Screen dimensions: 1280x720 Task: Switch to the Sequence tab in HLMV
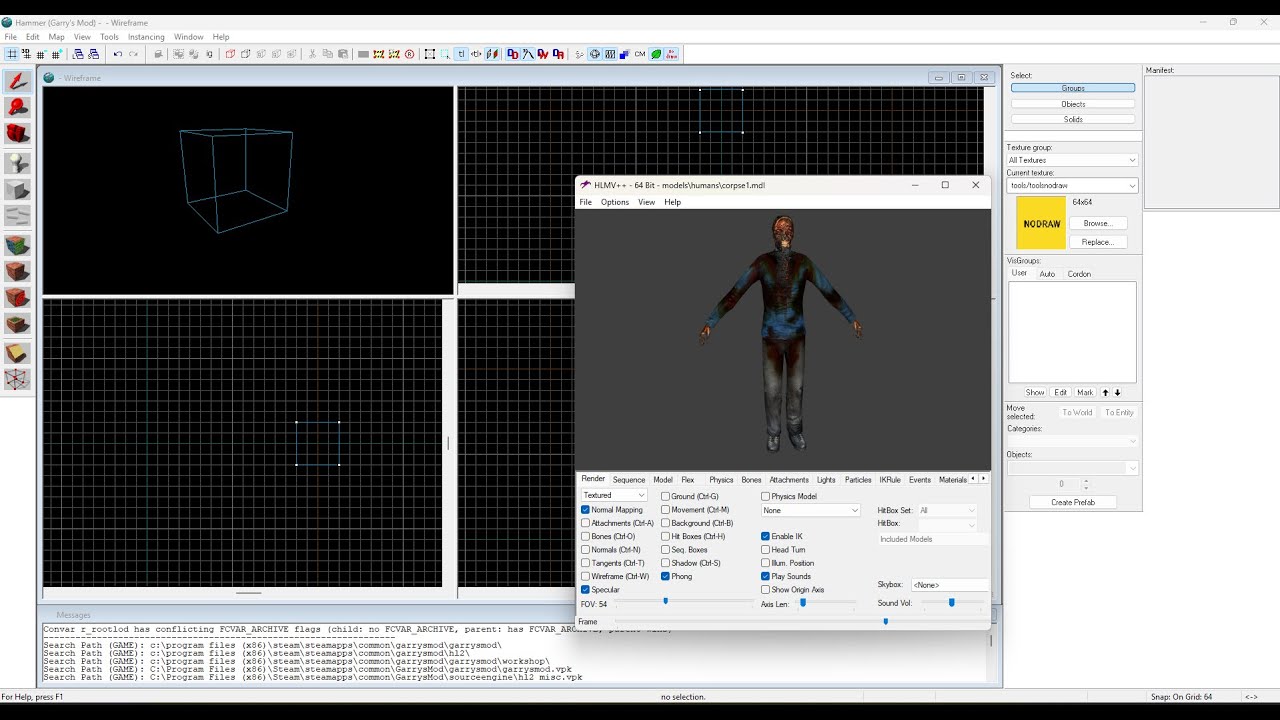629,480
